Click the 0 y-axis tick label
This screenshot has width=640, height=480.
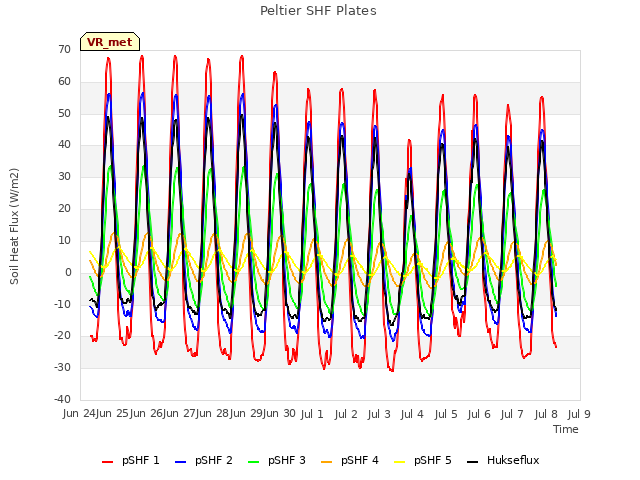(68, 273)
